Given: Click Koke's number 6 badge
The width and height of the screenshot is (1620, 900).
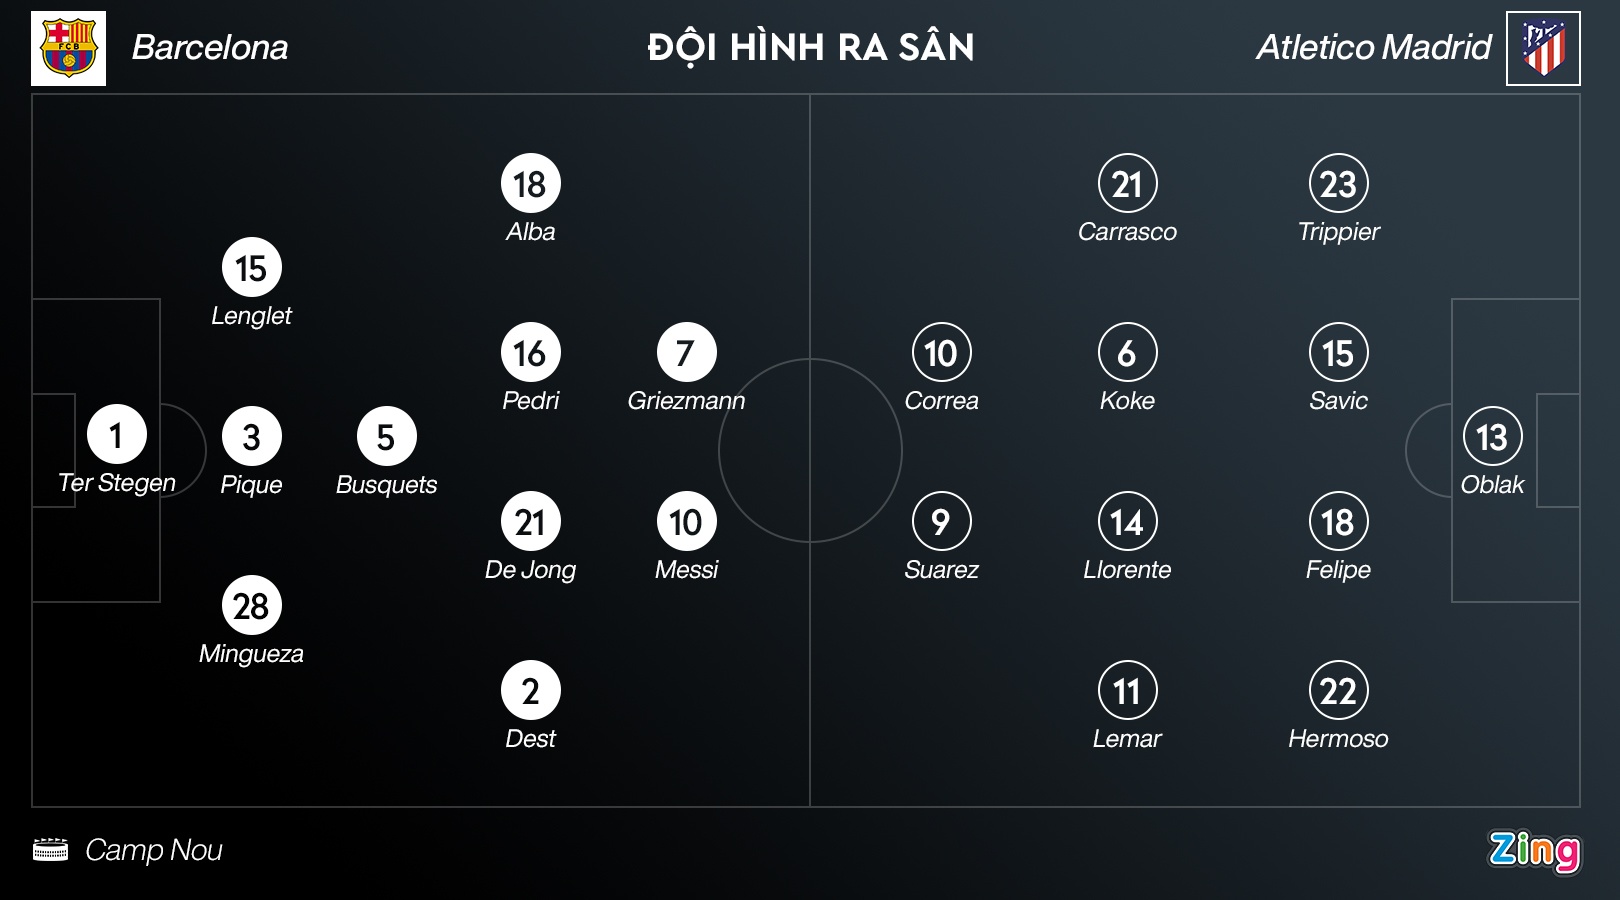Looking at the screenshot, I should pos(1127,352).
